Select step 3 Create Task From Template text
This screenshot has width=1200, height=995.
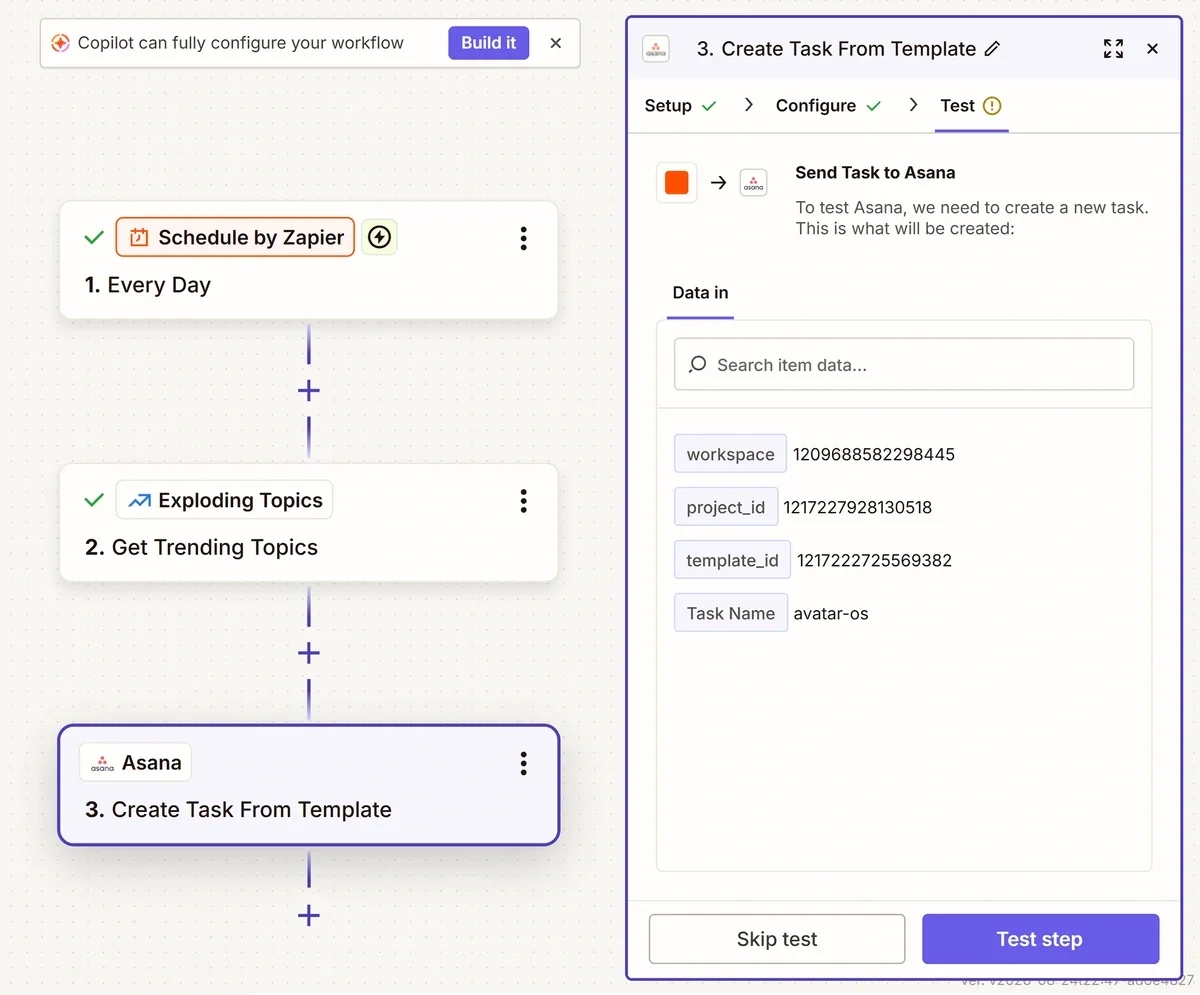[238, 810]
